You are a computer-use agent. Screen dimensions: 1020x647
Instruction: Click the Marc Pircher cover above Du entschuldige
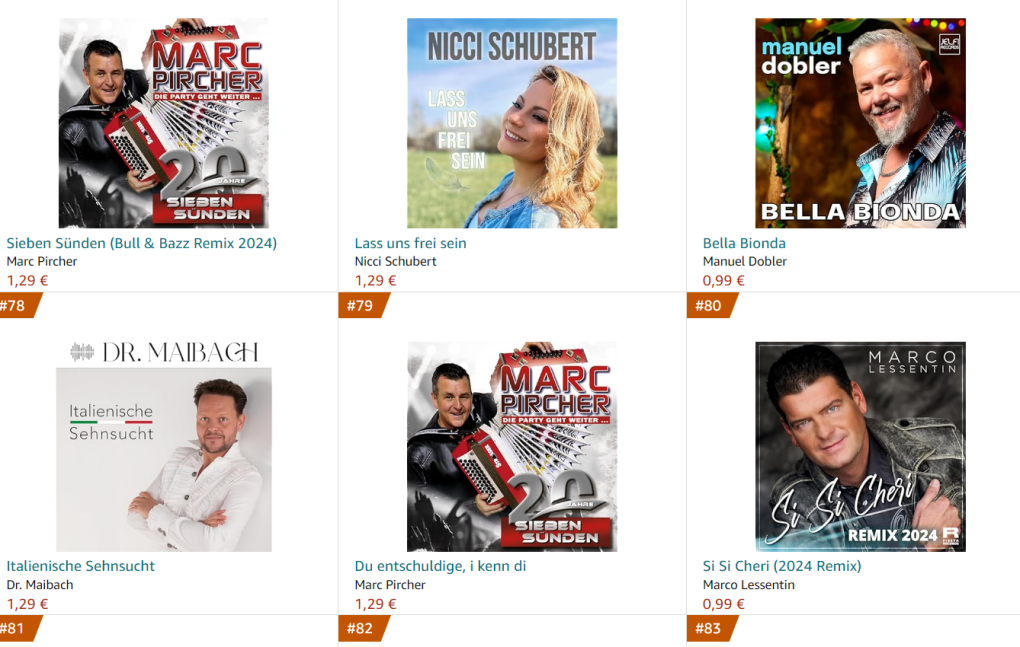(x=512, y=447)
